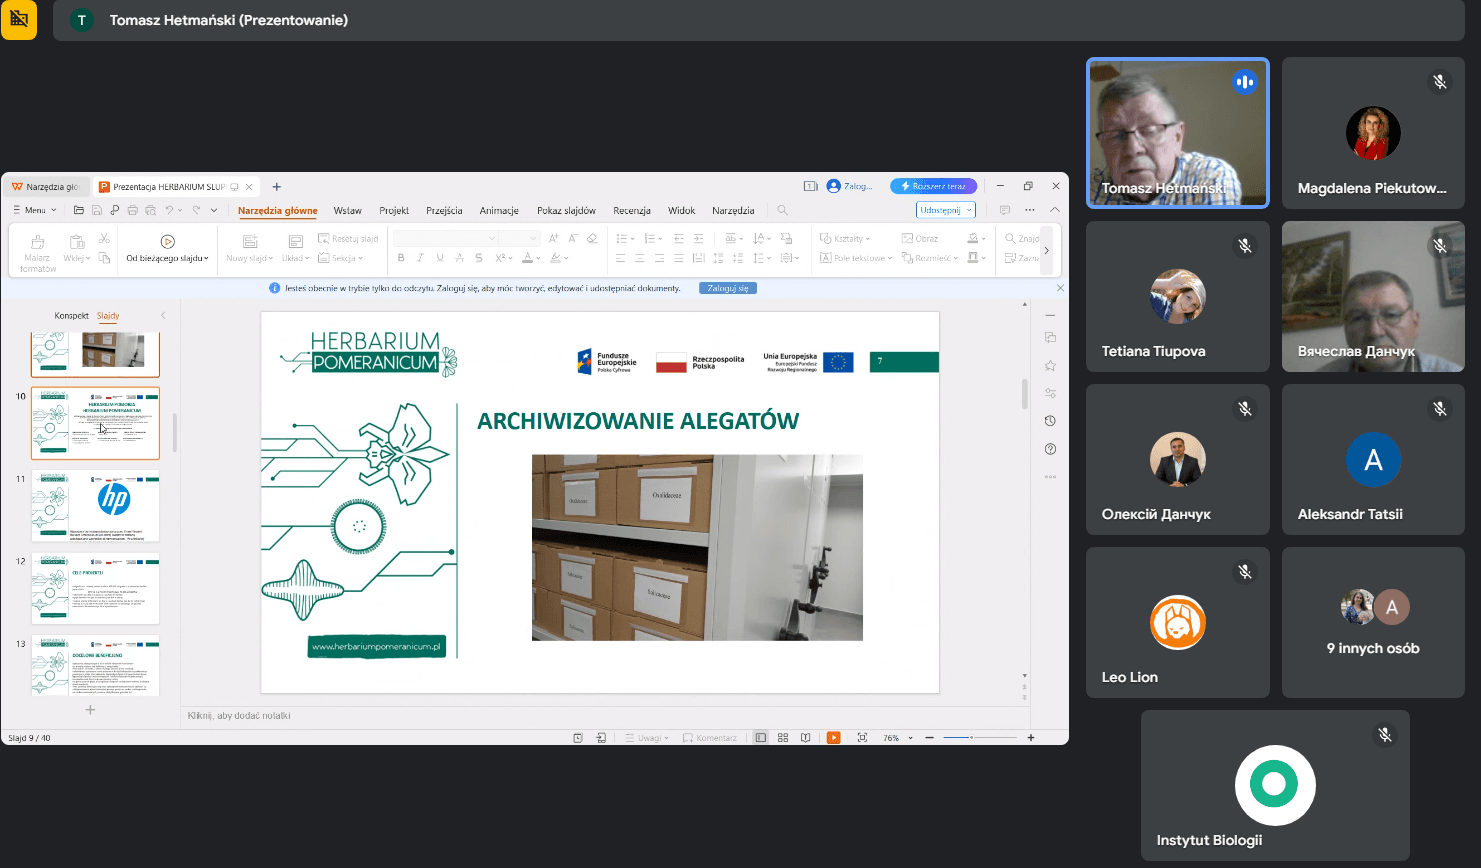The height and width of the screenshot is (868, 1481).
Task: Open the Projekt ribbon tab
Action: [x=394, y=210]
